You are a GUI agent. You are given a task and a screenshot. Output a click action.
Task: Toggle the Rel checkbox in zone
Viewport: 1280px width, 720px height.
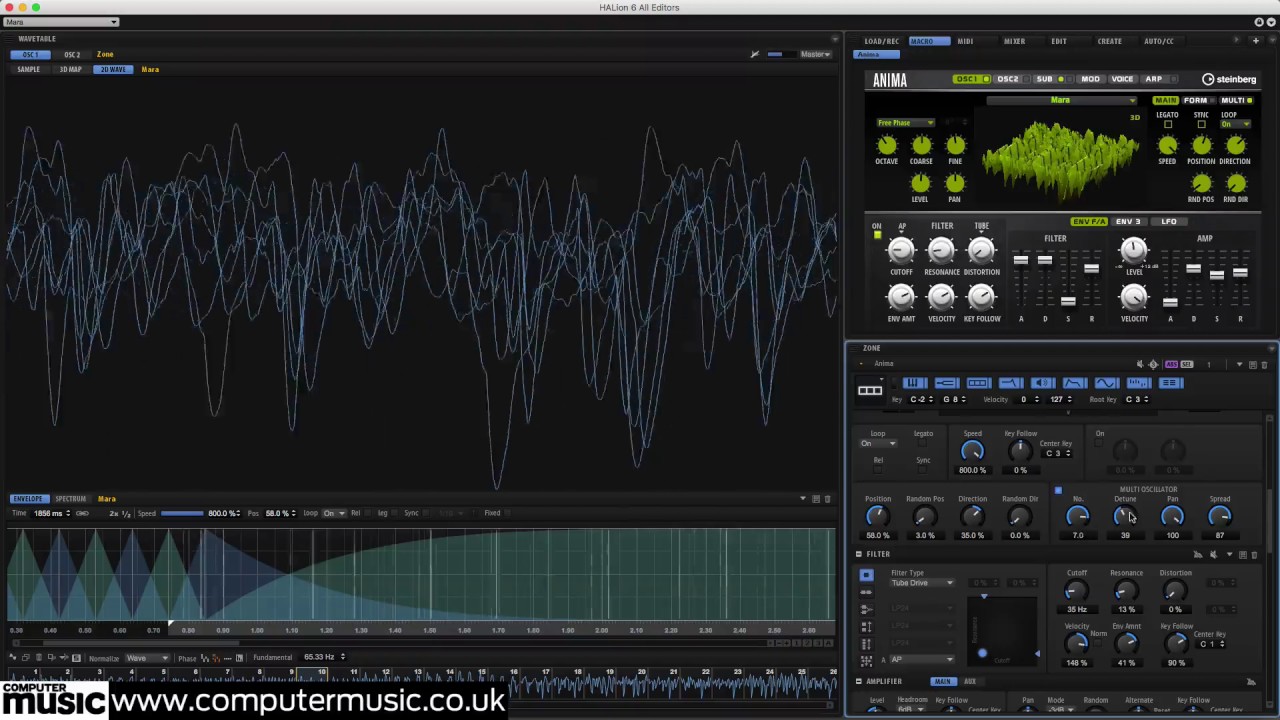[x=878, y=470]
